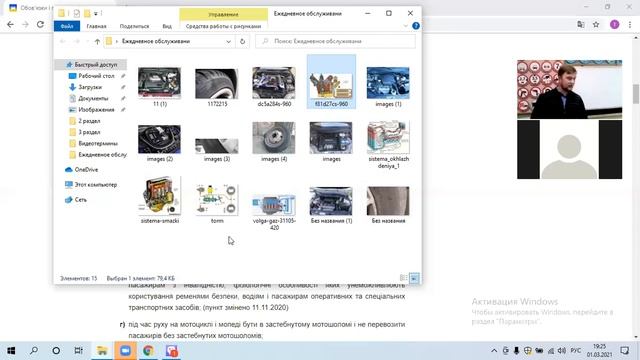
Task: Open the 2 раздел folder in sidebar
Action: [x=89, y=121]
